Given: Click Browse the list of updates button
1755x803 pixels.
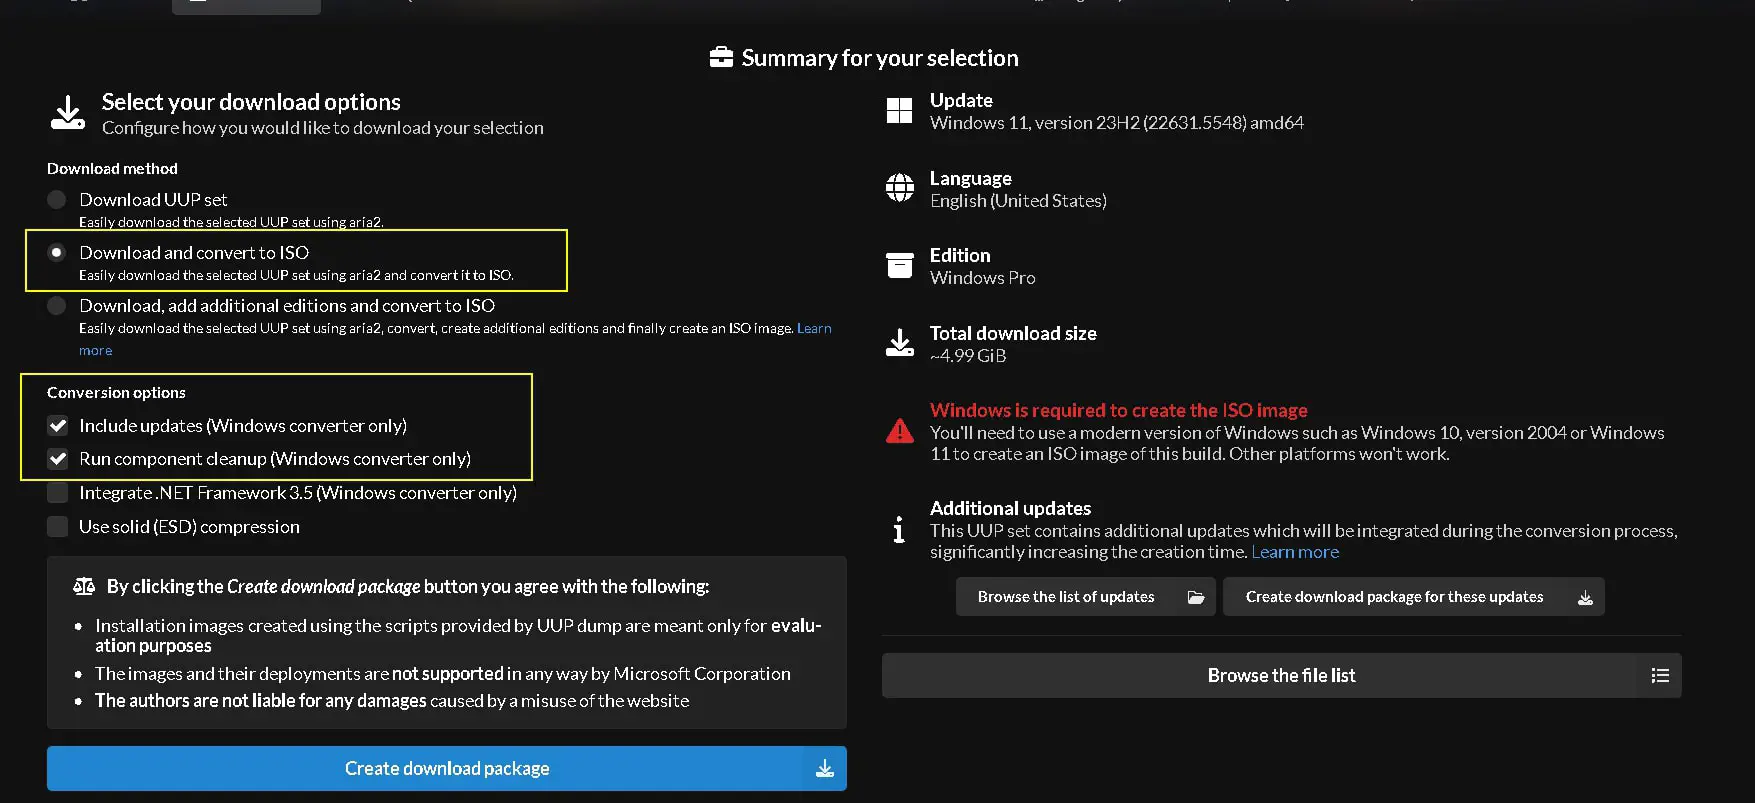Looking at the screenshot, I should pos(1086,597).
